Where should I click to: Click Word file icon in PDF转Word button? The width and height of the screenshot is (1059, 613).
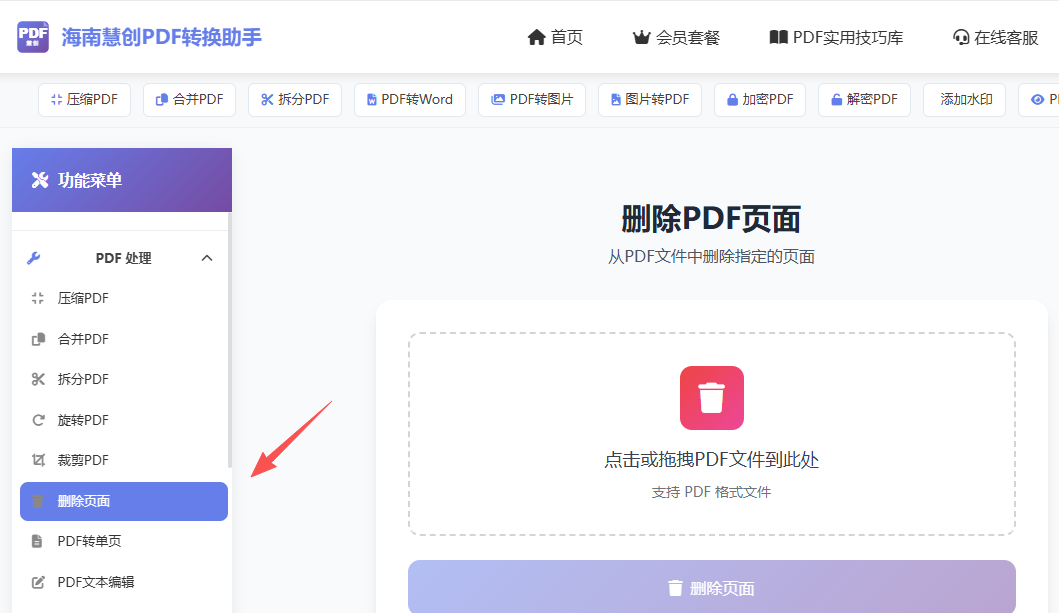[371, 100]
